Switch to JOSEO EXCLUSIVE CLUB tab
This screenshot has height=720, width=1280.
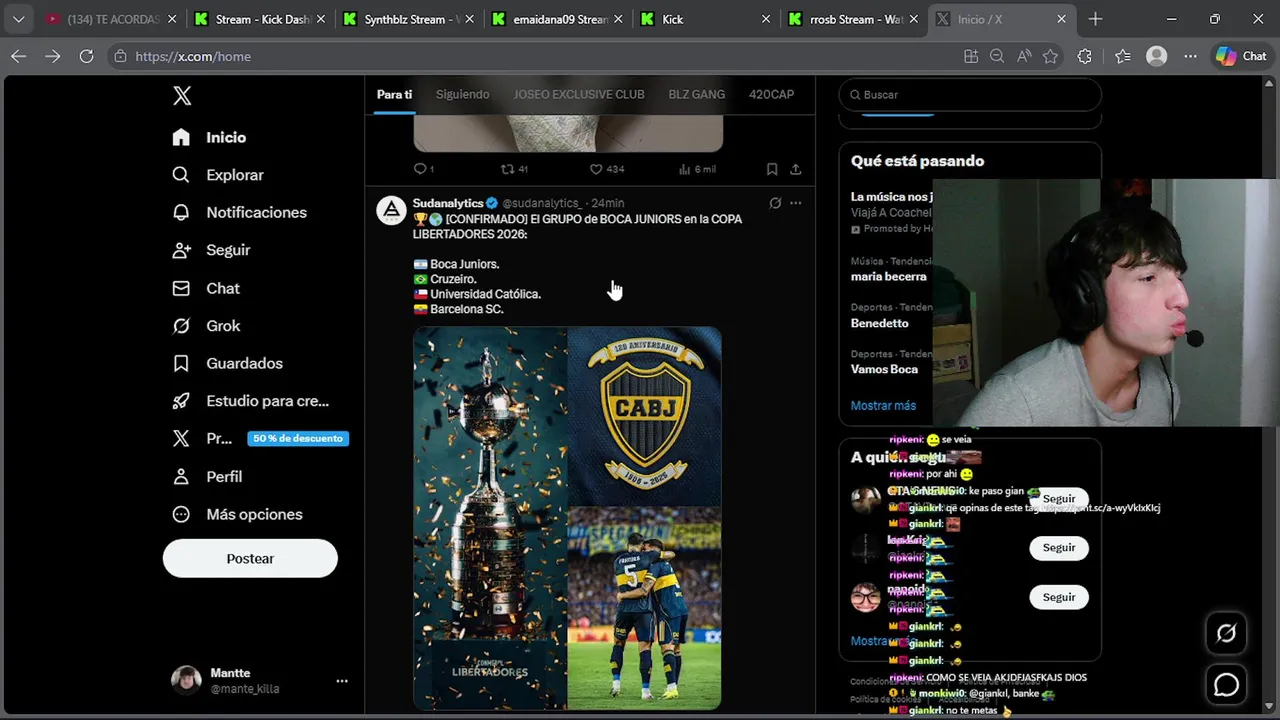tap(579, 94)
